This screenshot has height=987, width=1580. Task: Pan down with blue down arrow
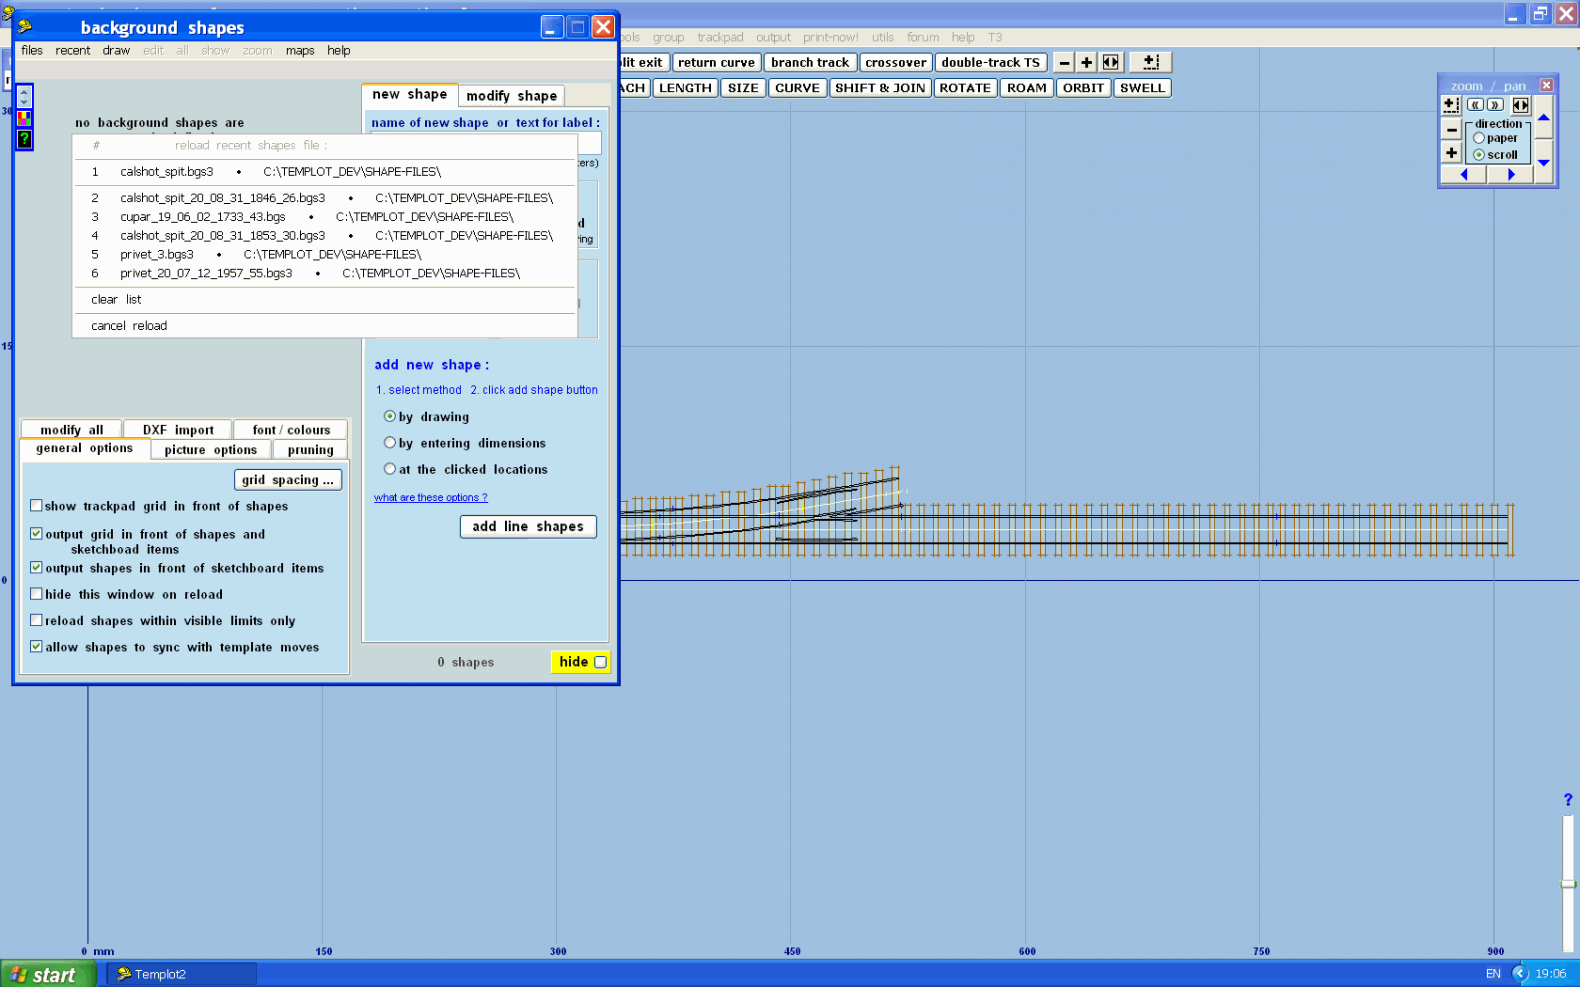(1544, 162)
